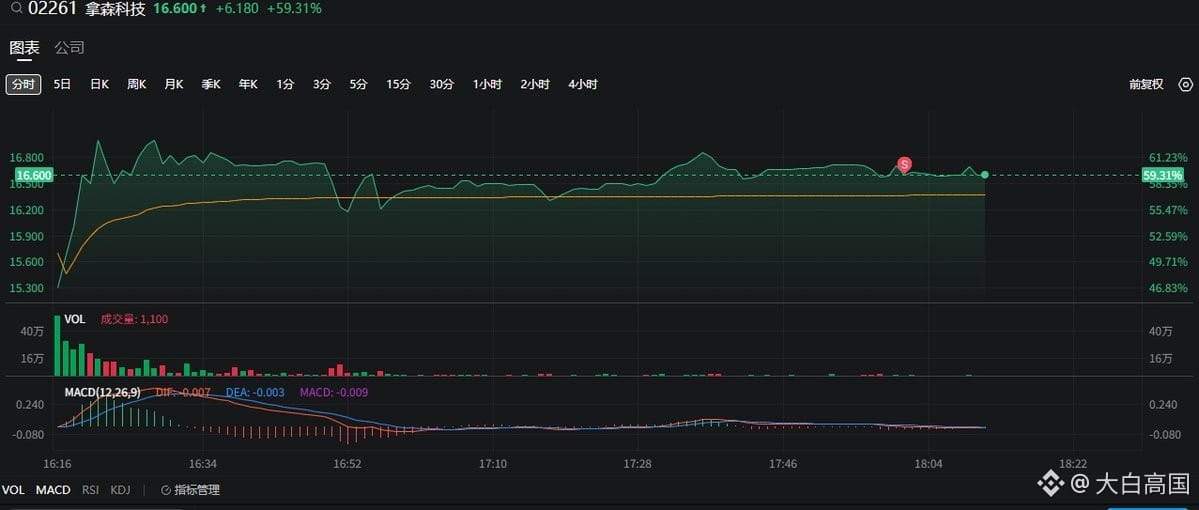Select the 4小时 interval

tap(583, 84)
